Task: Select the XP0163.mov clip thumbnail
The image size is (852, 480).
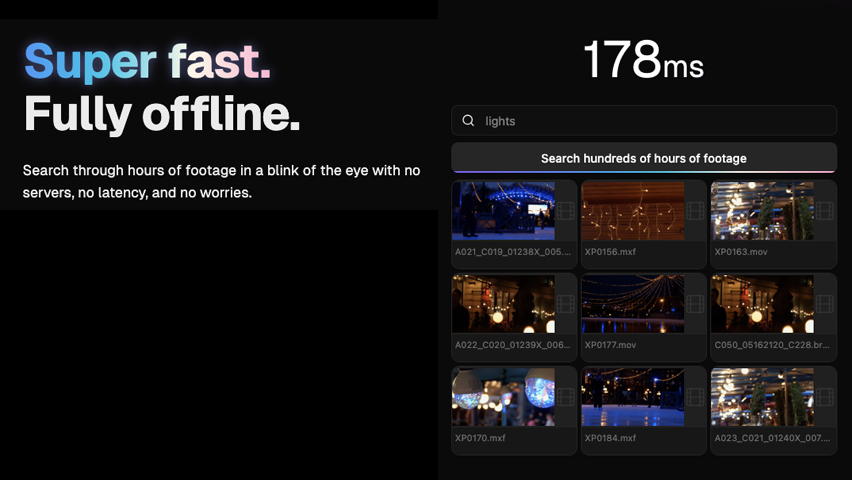Action: click(762, 210)
